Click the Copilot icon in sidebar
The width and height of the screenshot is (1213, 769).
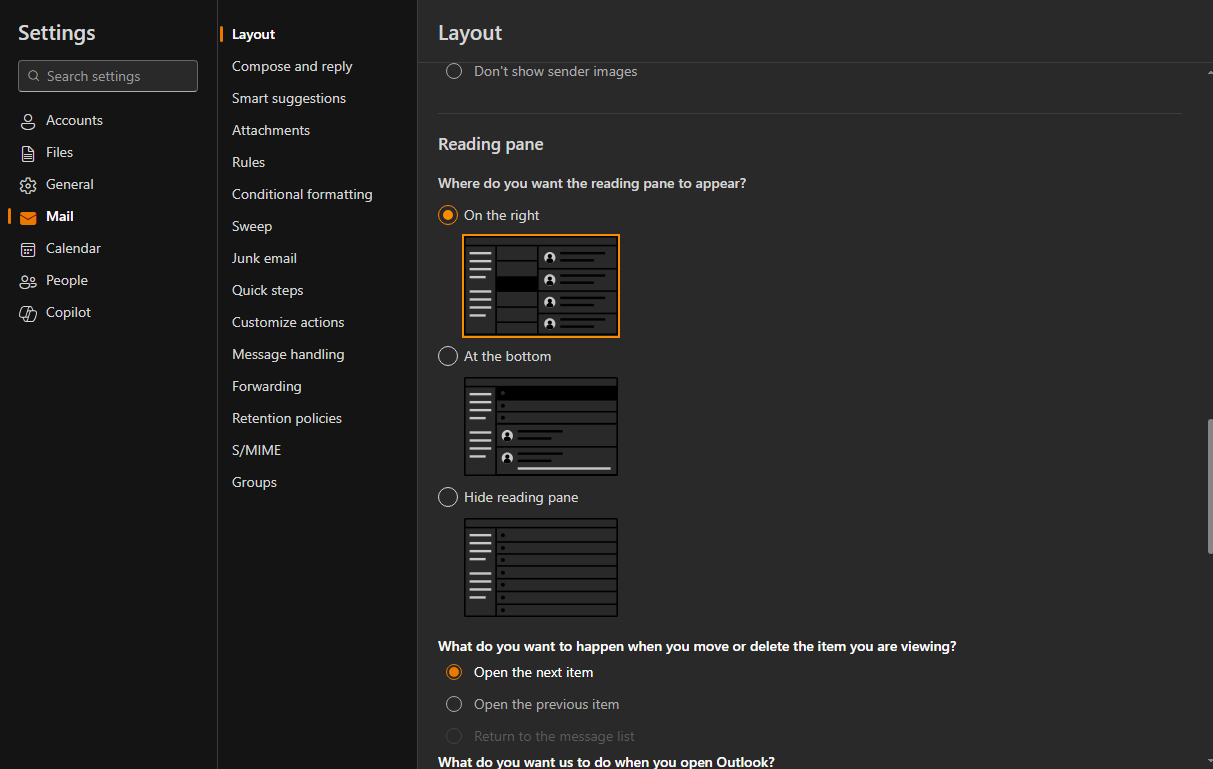point(28,313)
